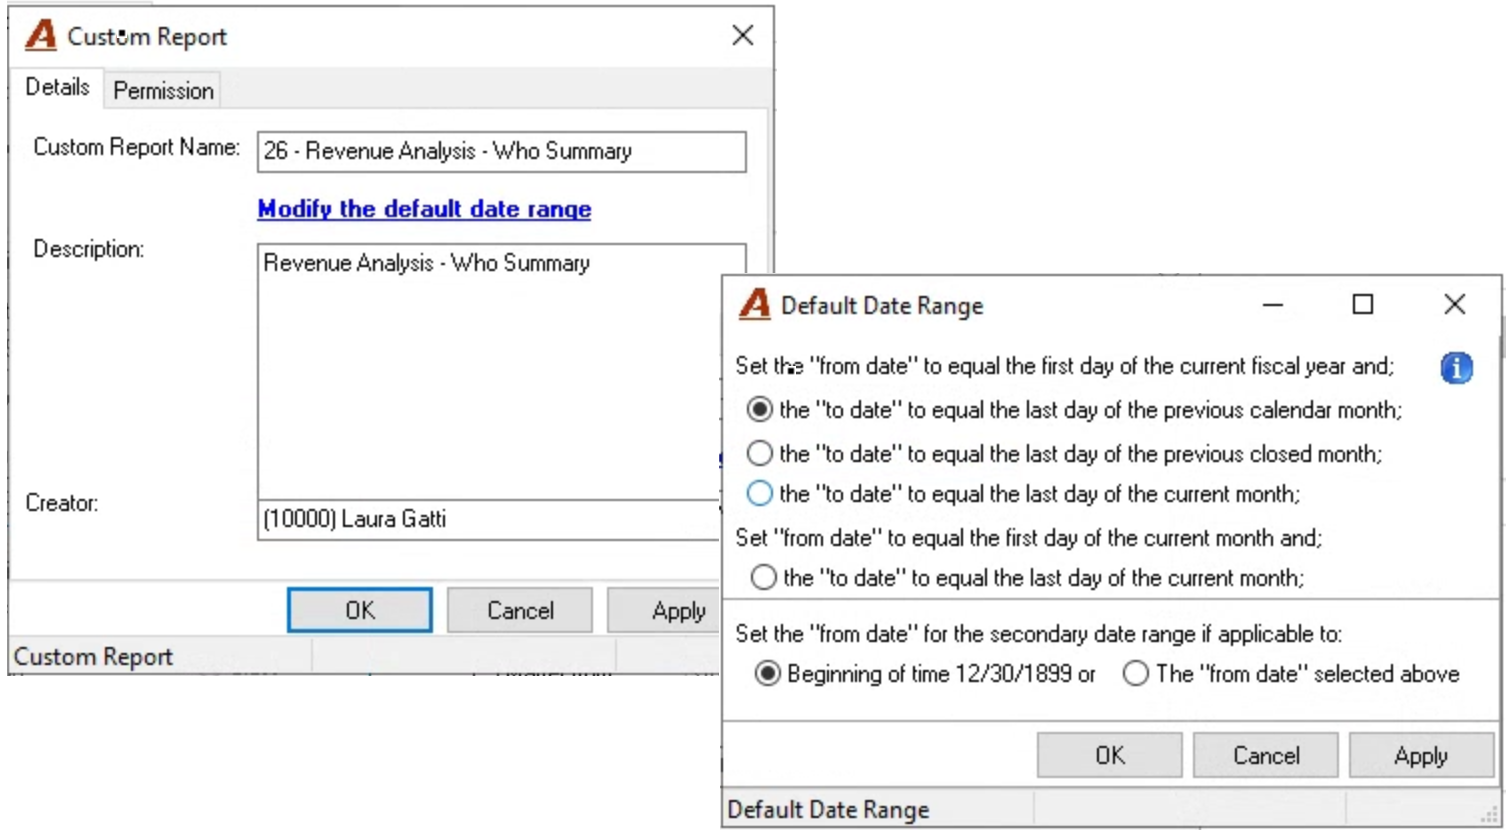Open the Details tab
The image size is (1506, 831).
(57, 88)
